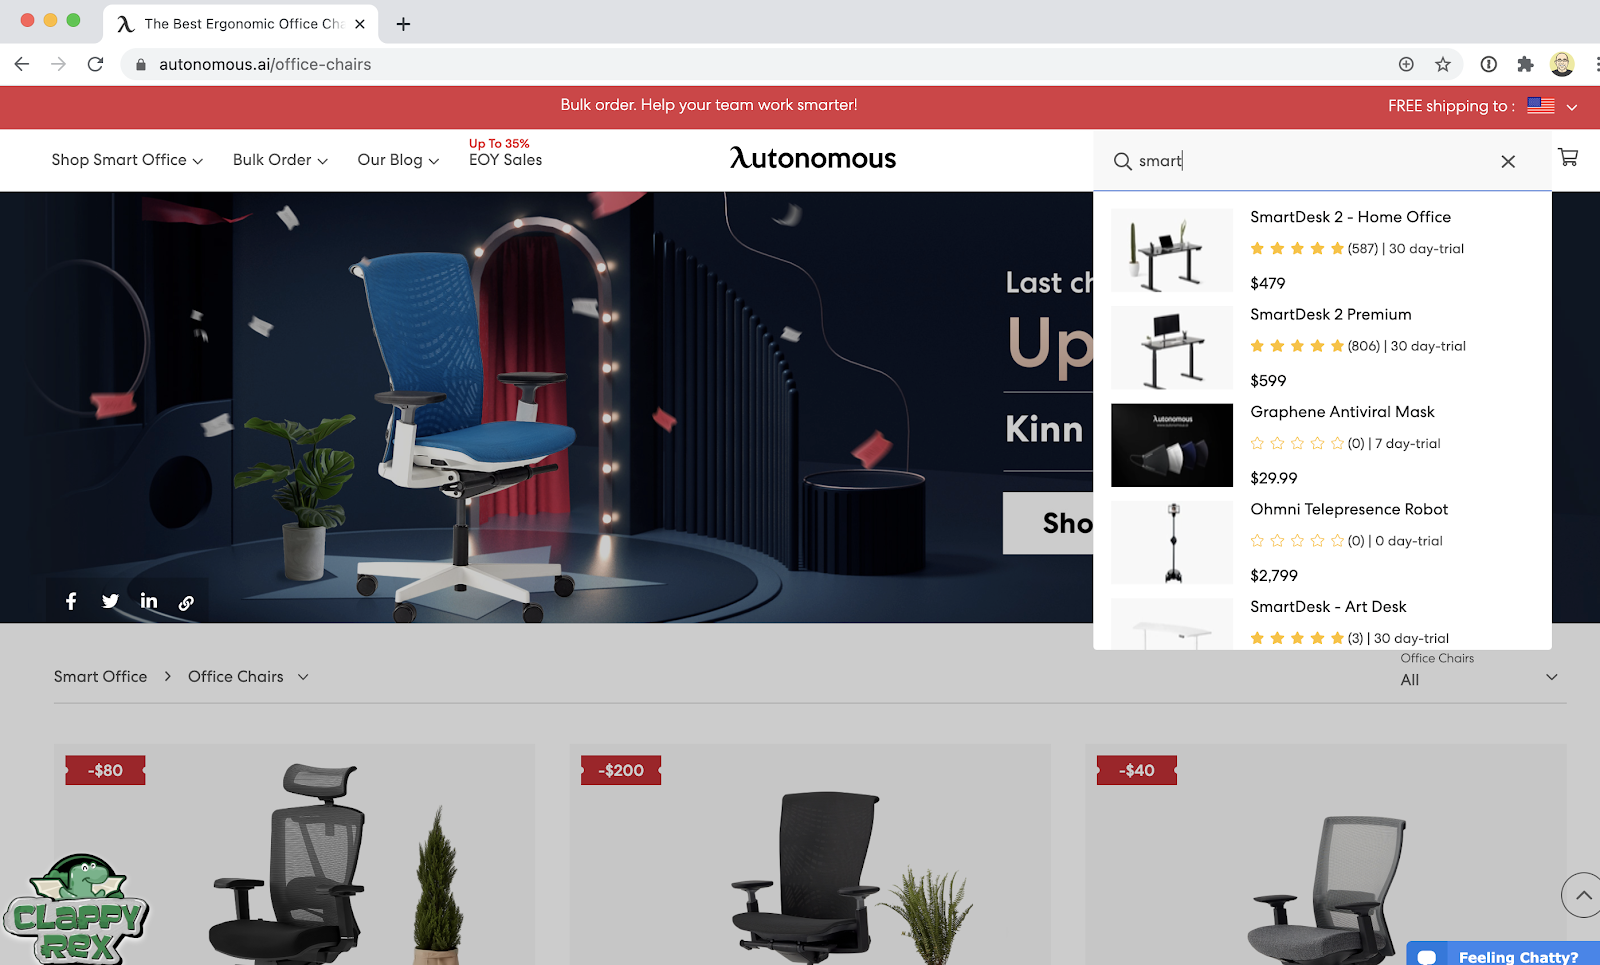Screen dimensions: 1600x965
Task: Open SmartDesk 2 Premium result
Action: [1331, 314]
